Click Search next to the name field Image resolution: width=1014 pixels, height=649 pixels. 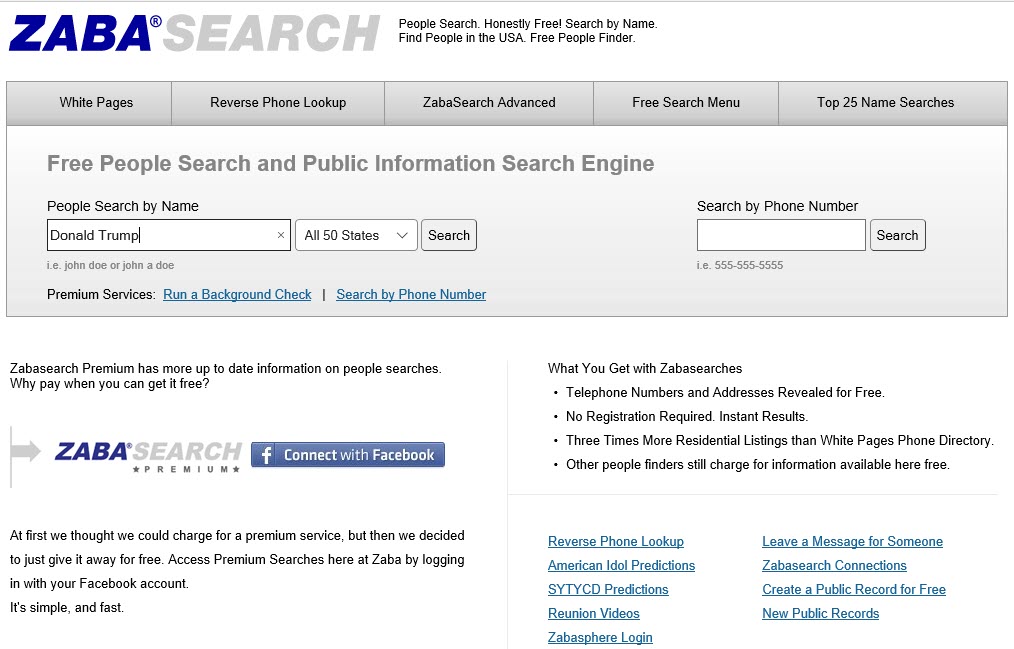(x=448, y=234)
